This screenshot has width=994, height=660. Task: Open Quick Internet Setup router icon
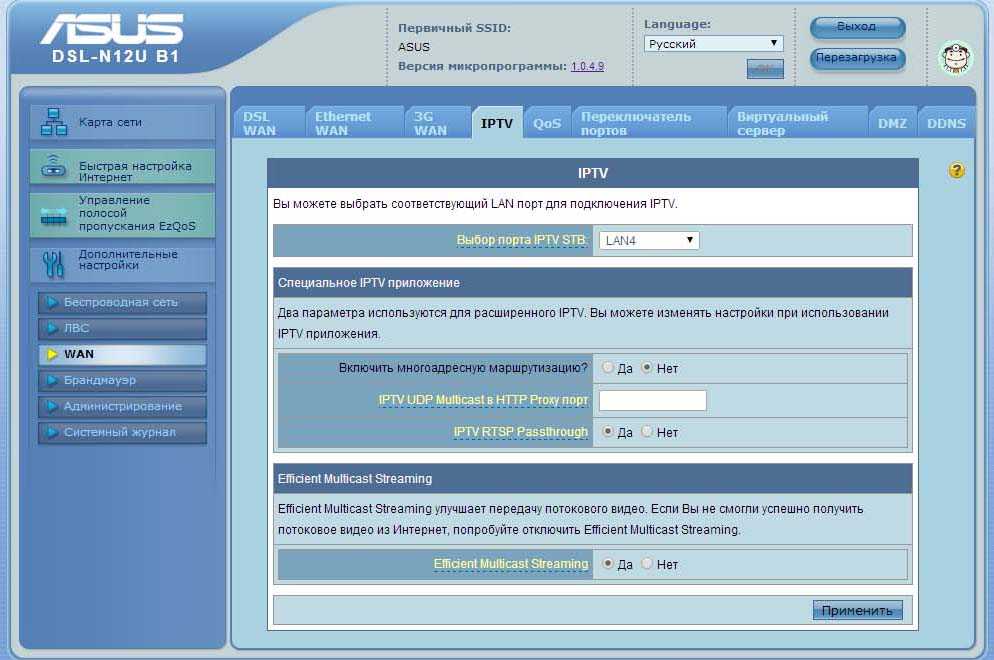(53, 167)
